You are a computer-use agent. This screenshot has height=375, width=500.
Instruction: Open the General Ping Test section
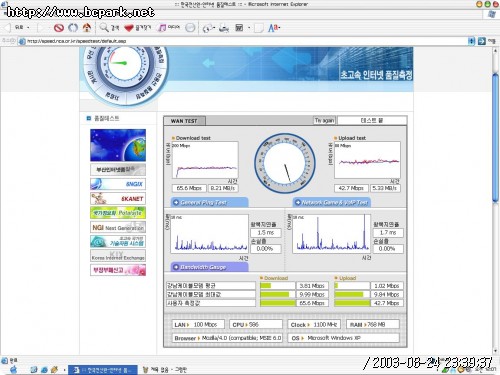209,202
